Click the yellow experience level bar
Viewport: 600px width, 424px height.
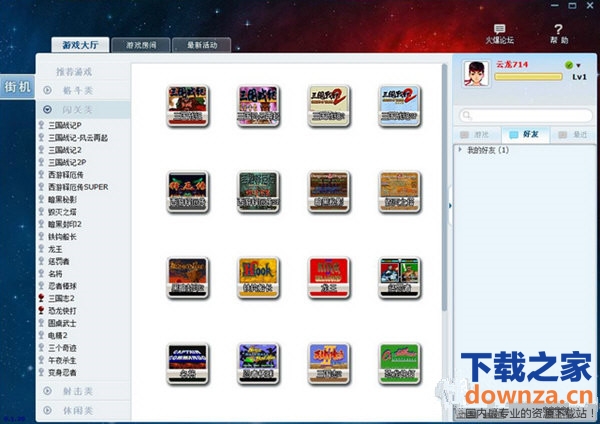(x=528, y=77)
